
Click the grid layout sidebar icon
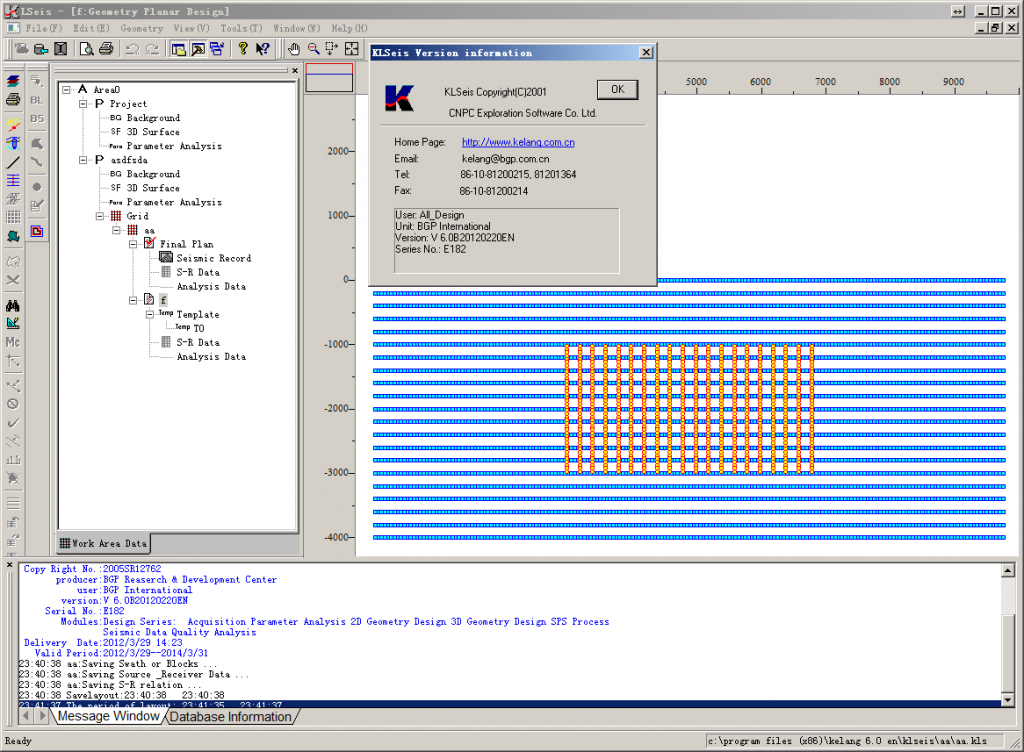coord(13,217)
